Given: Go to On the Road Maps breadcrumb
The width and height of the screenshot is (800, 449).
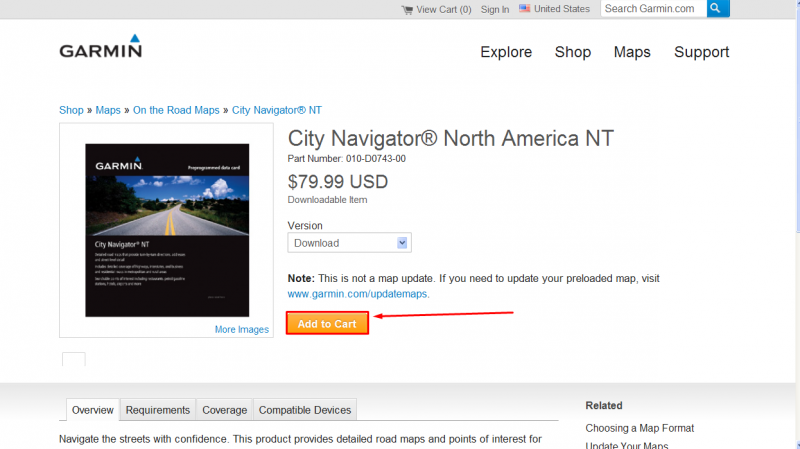Looking at the screenshot, I should (176, 110).
